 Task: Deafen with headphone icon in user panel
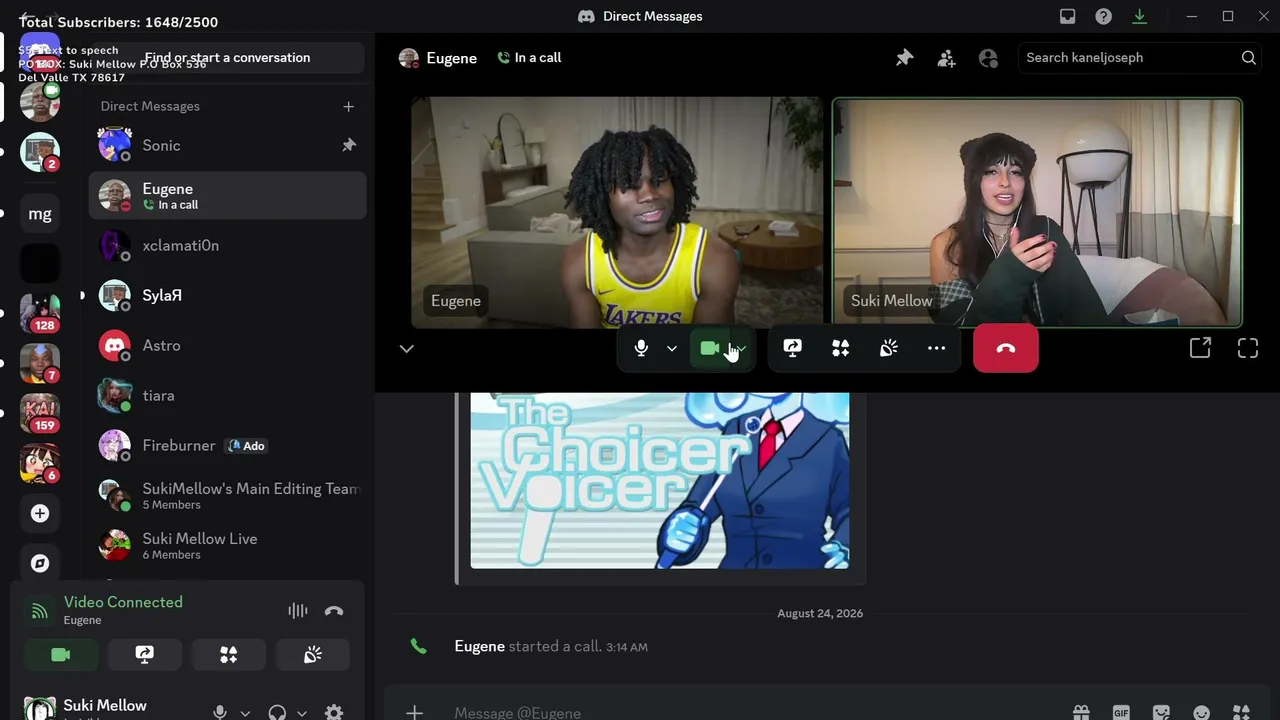277,712
